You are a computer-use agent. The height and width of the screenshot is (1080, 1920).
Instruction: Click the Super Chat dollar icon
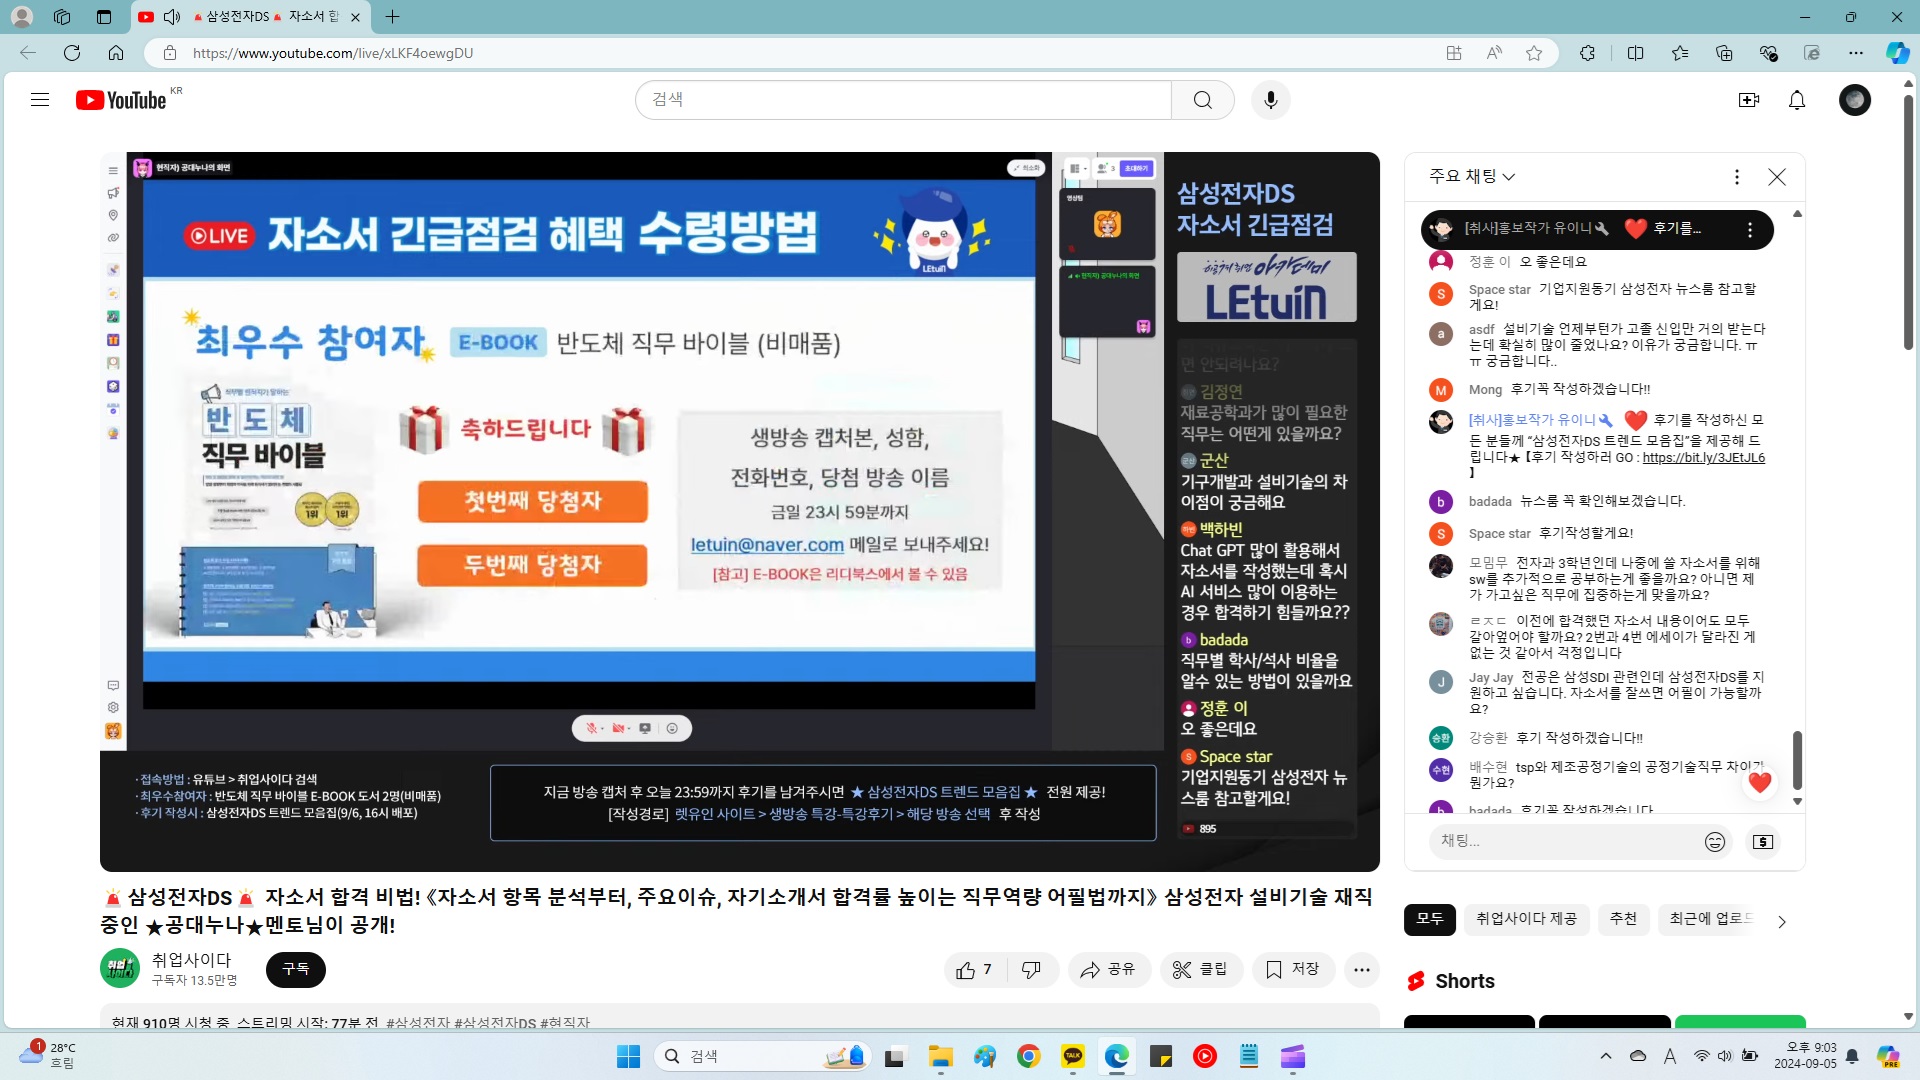(1763, 842)
